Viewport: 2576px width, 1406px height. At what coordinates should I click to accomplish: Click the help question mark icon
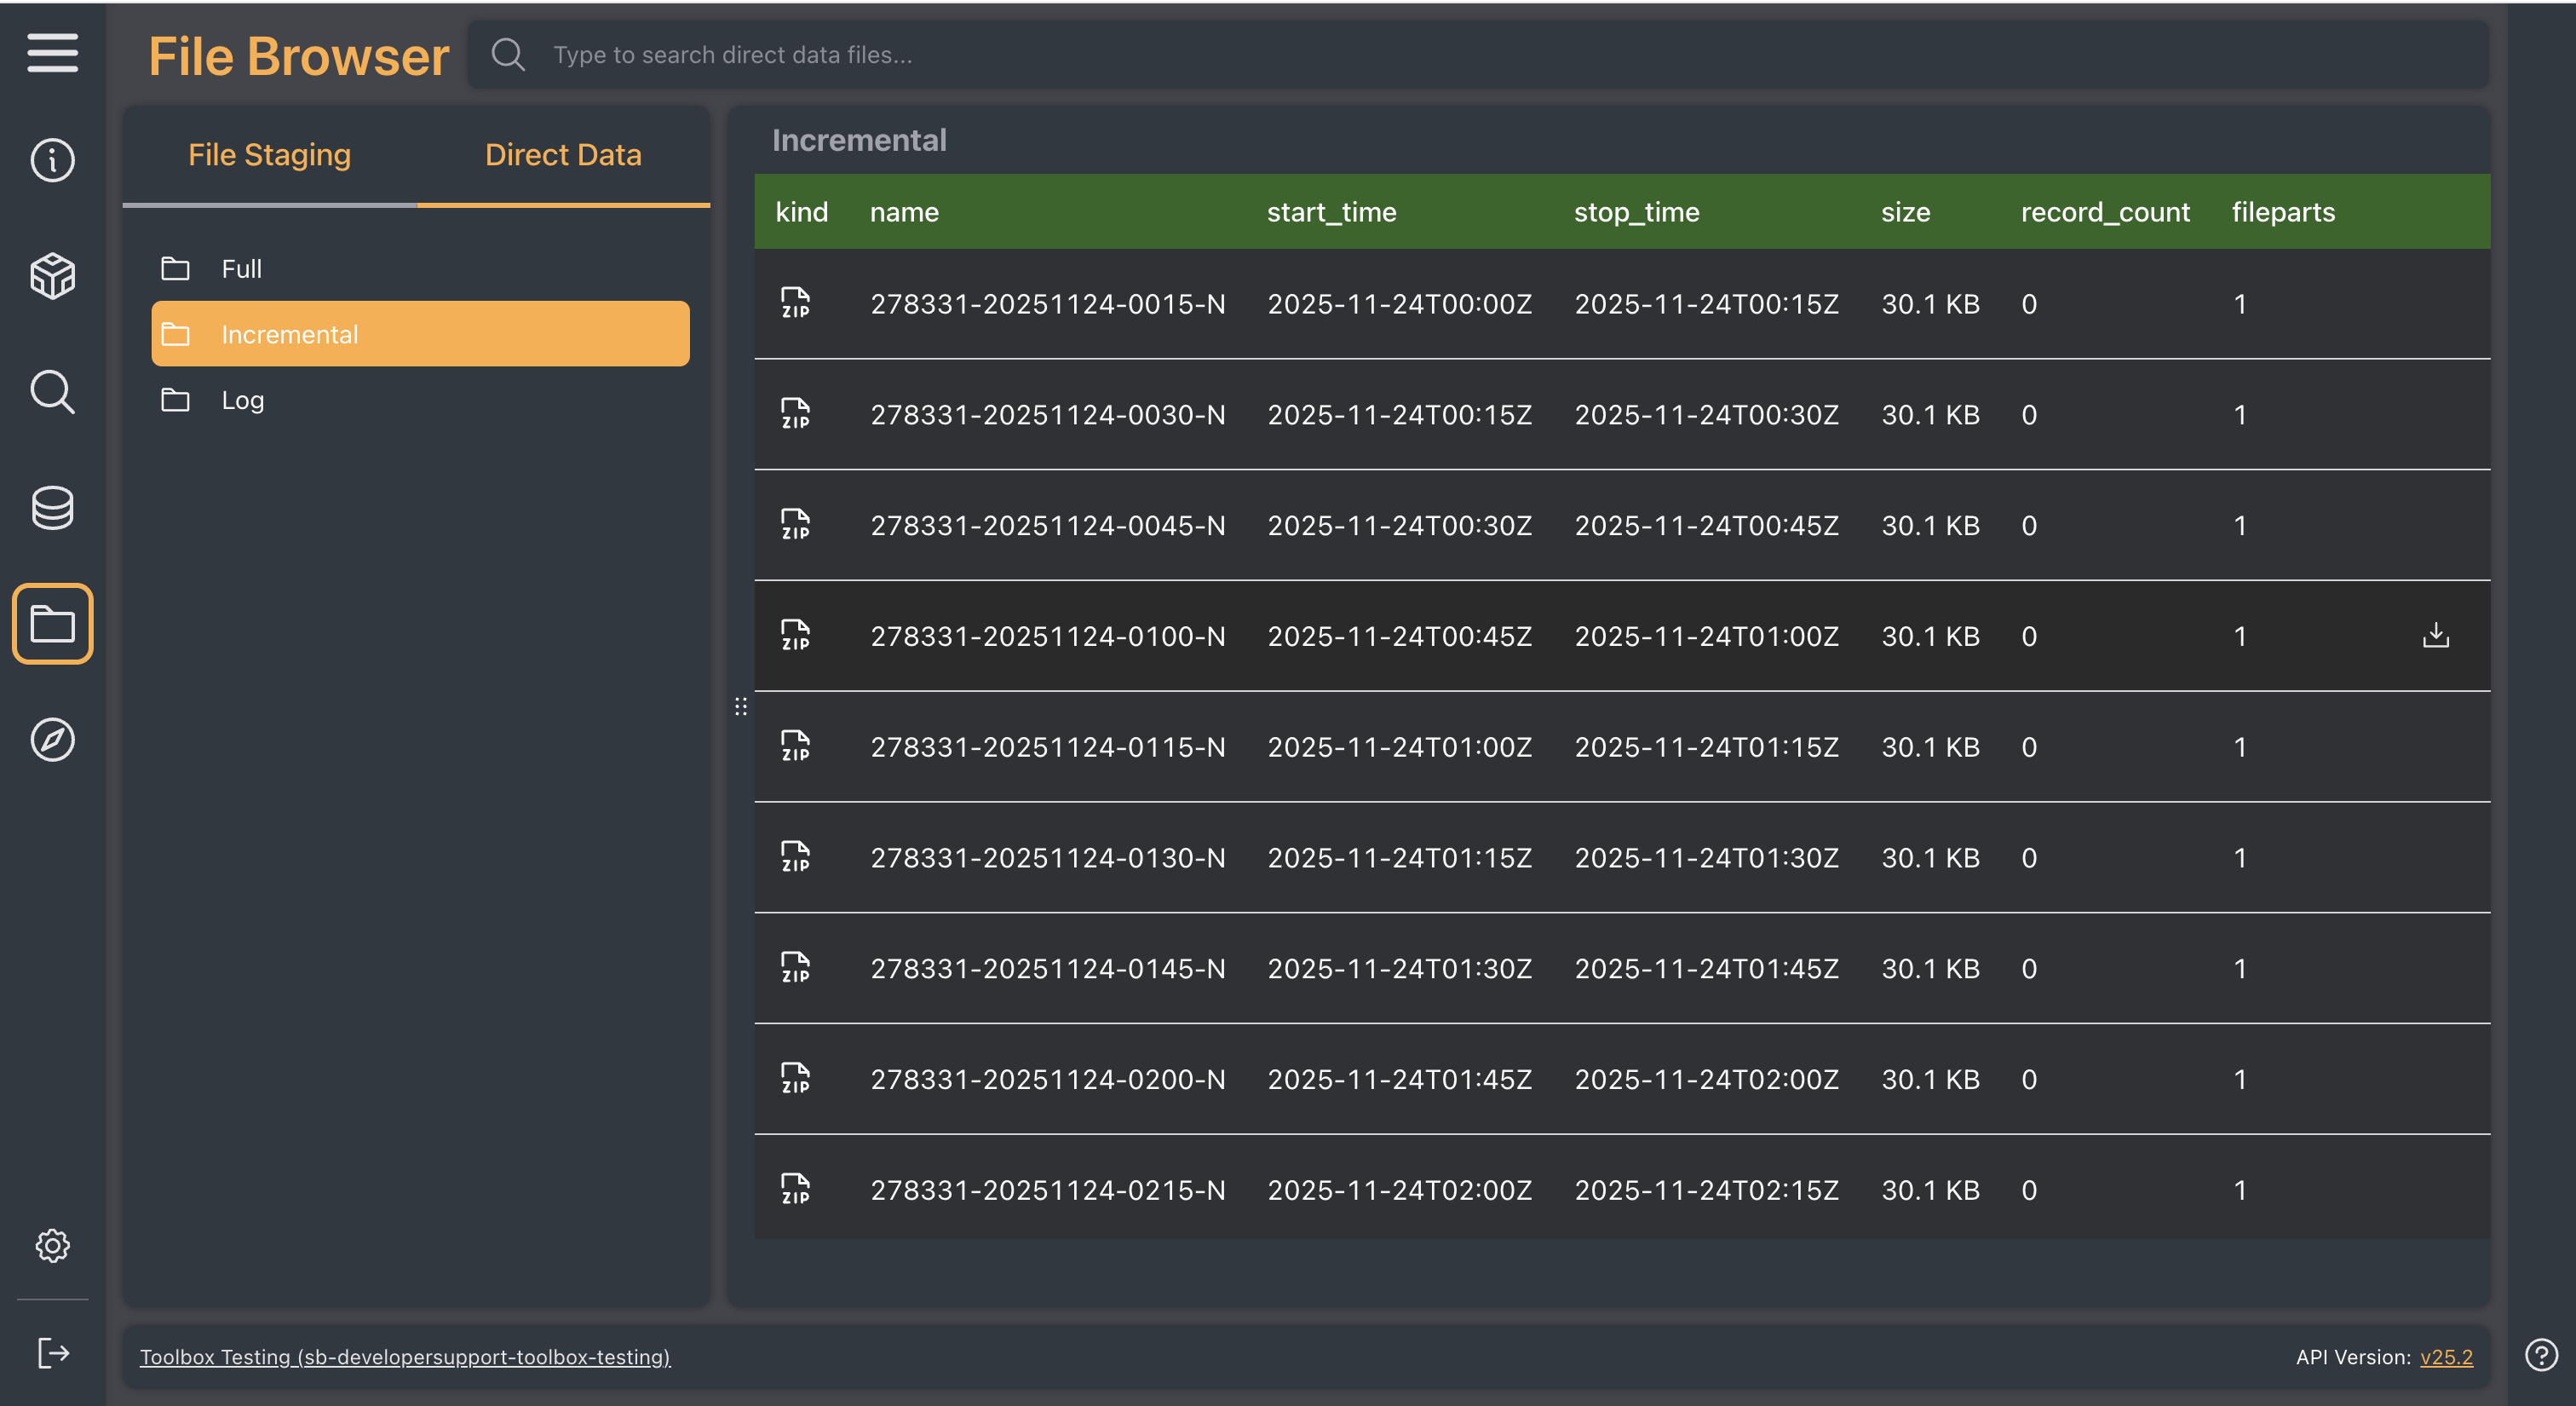pos(2541,1355)
